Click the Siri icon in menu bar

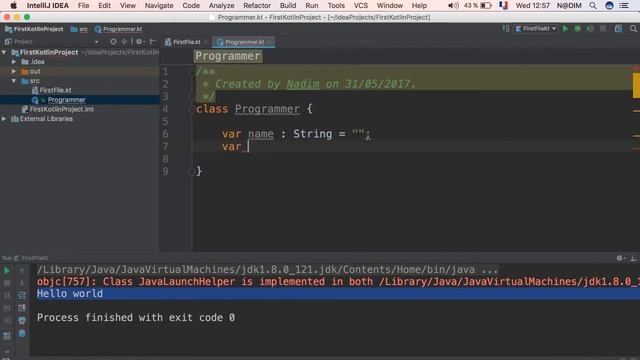pyautogui.click(x=609, y=5)
